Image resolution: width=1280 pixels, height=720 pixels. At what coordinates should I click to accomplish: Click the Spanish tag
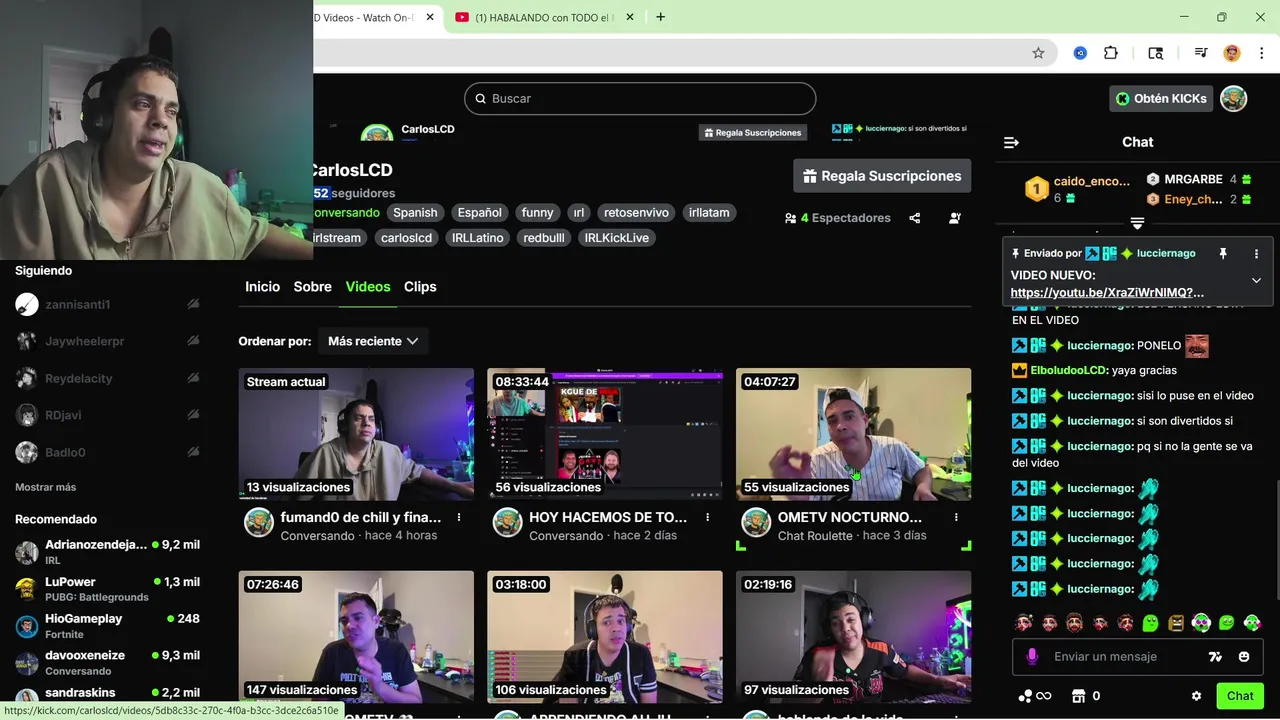tap(415, 212)
